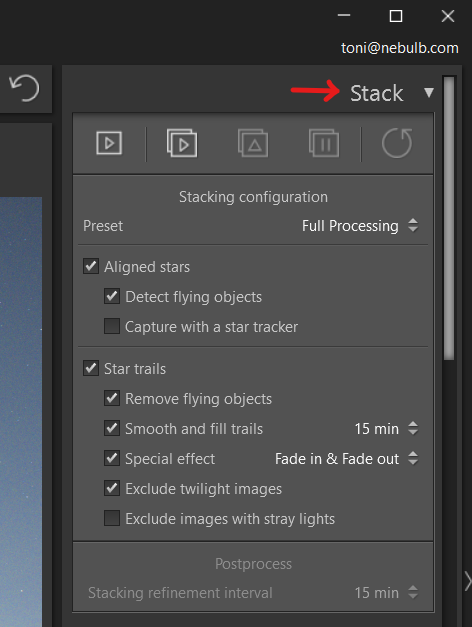Toggle Detect flying objects checkbox
The image size is (472, 627).
pyautogui.click(x=112, y=296)
